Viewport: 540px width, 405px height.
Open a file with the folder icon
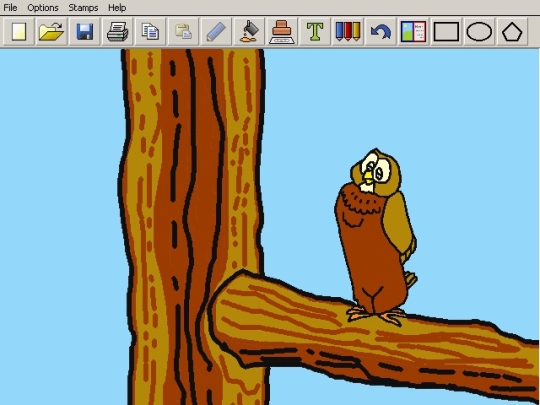[51, 32]
